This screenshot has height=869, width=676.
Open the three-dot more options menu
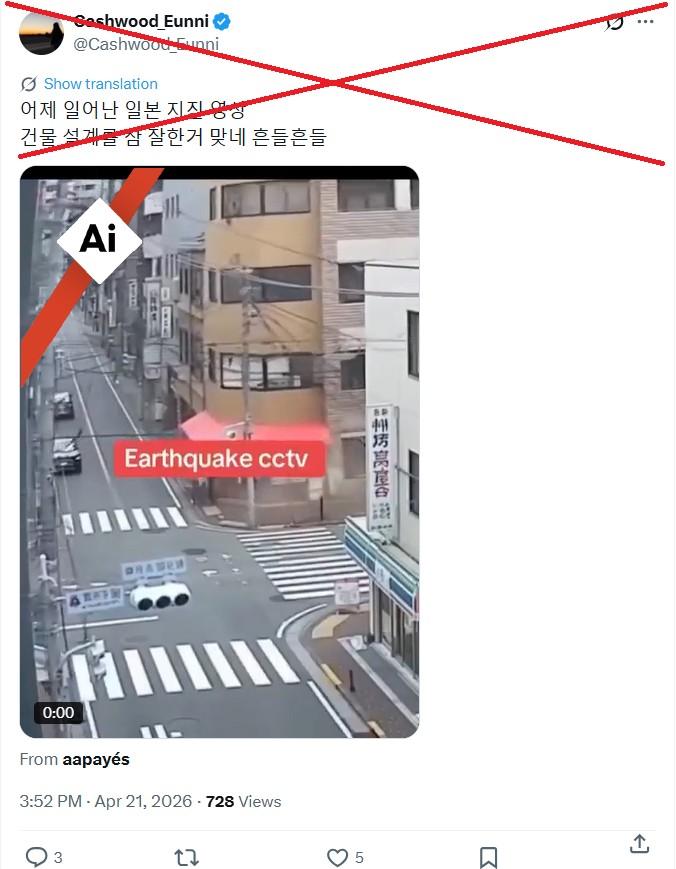(646, 22)
